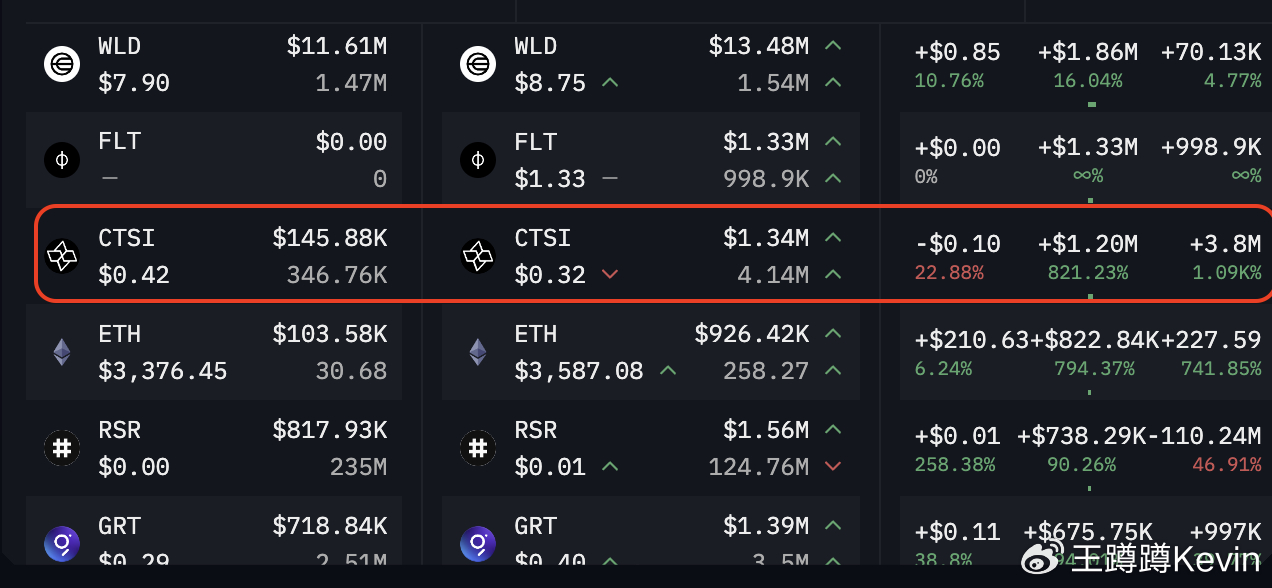The image size is (1272, 588).
Task: Click the GRT token icon in middle column
Action: pyautogui.click(x=478, y=544)
